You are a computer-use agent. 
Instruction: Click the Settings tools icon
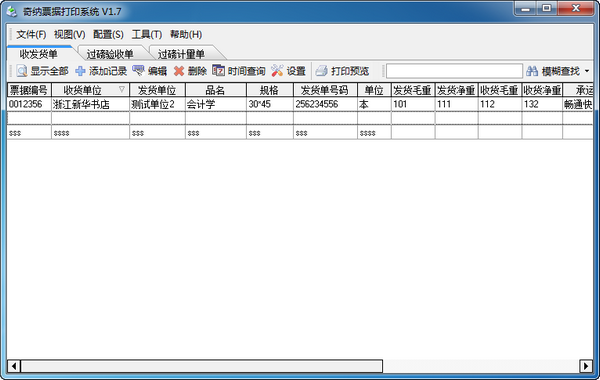click(277, 70)
